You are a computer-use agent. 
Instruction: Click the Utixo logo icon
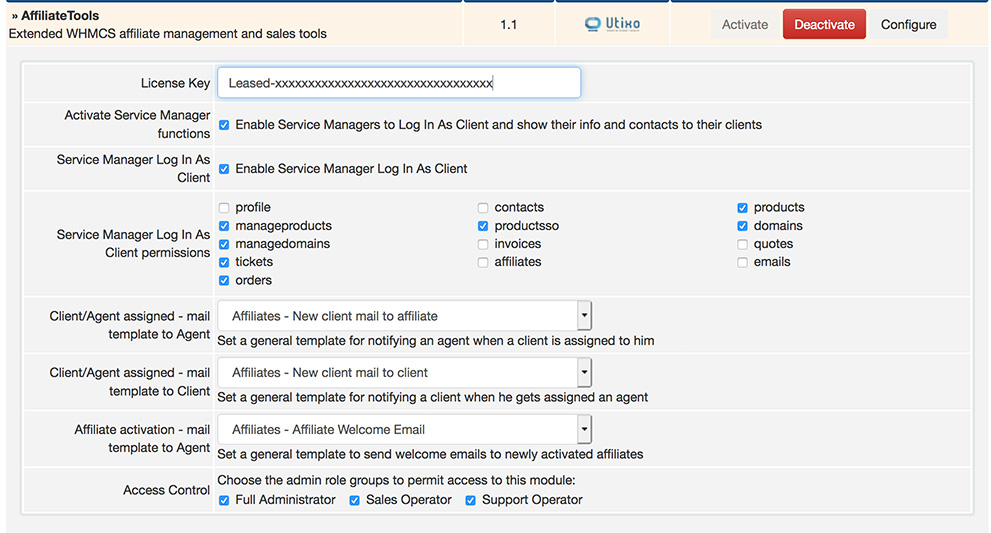tap(612, 24)
